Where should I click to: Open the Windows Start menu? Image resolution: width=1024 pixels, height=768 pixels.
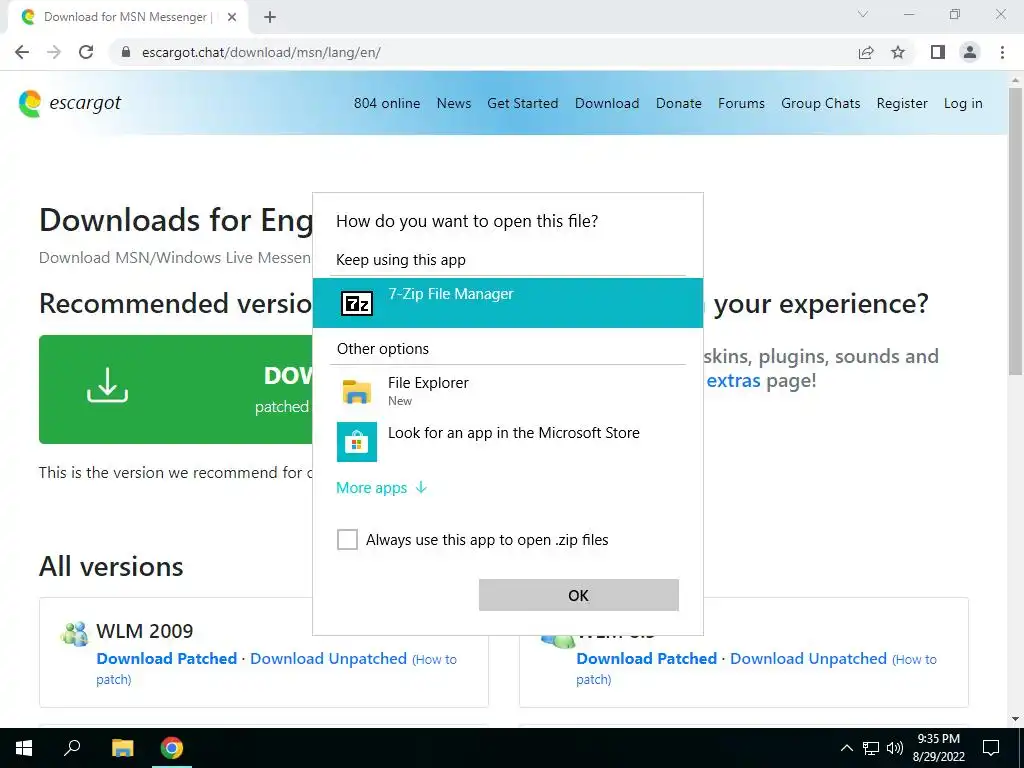[24, 748]
